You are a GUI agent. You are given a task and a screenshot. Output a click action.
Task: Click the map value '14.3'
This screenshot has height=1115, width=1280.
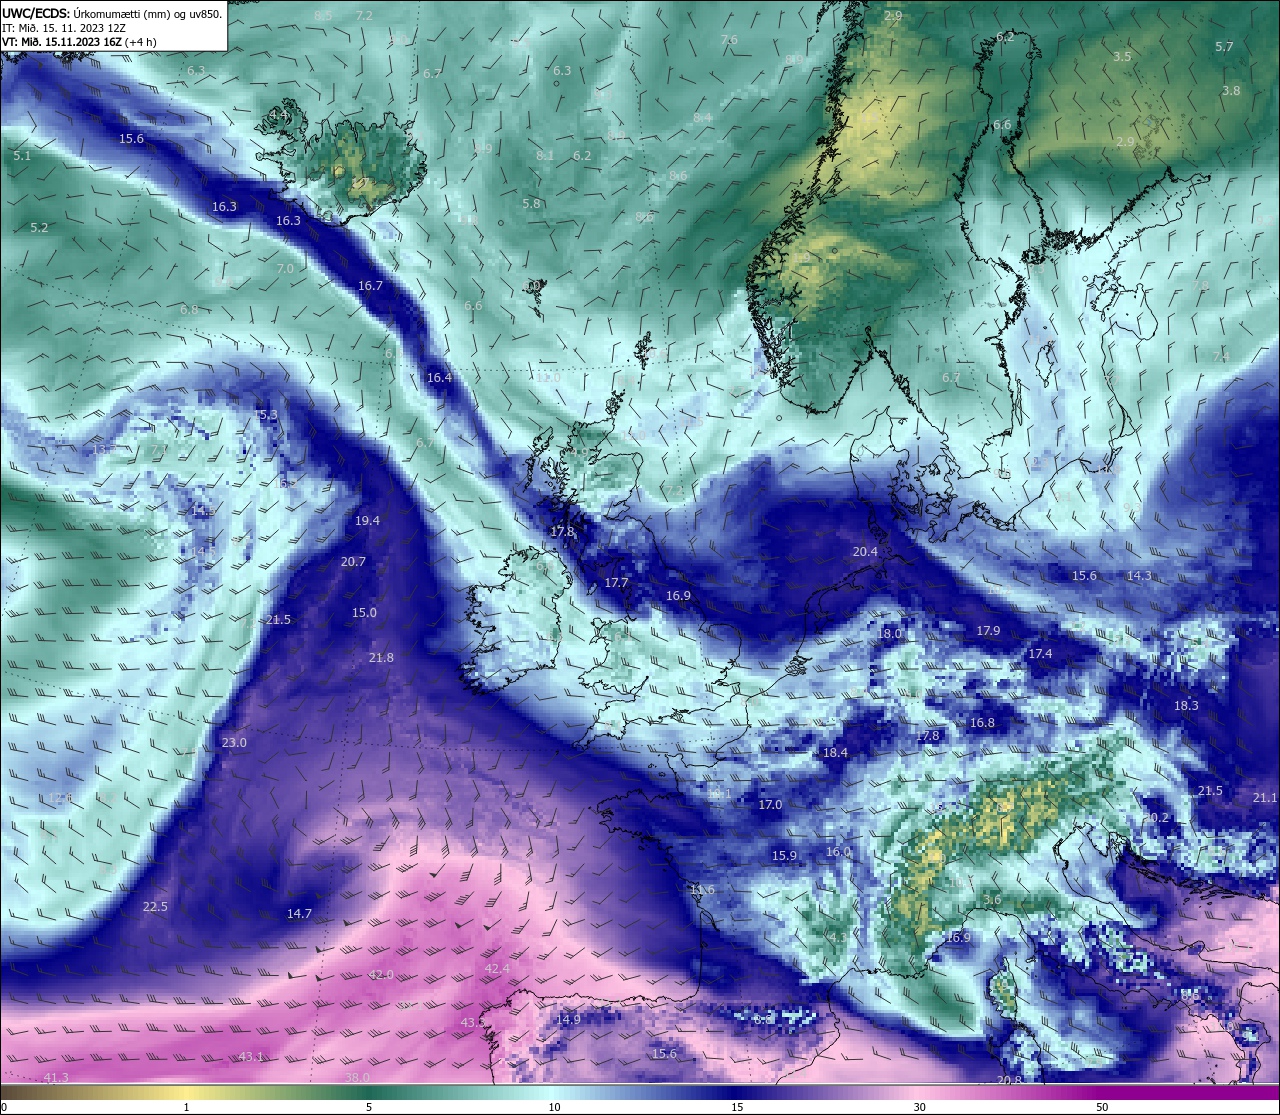(1139, 576)
